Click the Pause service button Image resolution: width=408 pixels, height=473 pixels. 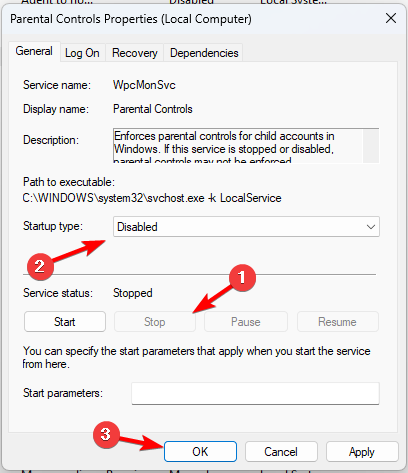tap(246, 322)
